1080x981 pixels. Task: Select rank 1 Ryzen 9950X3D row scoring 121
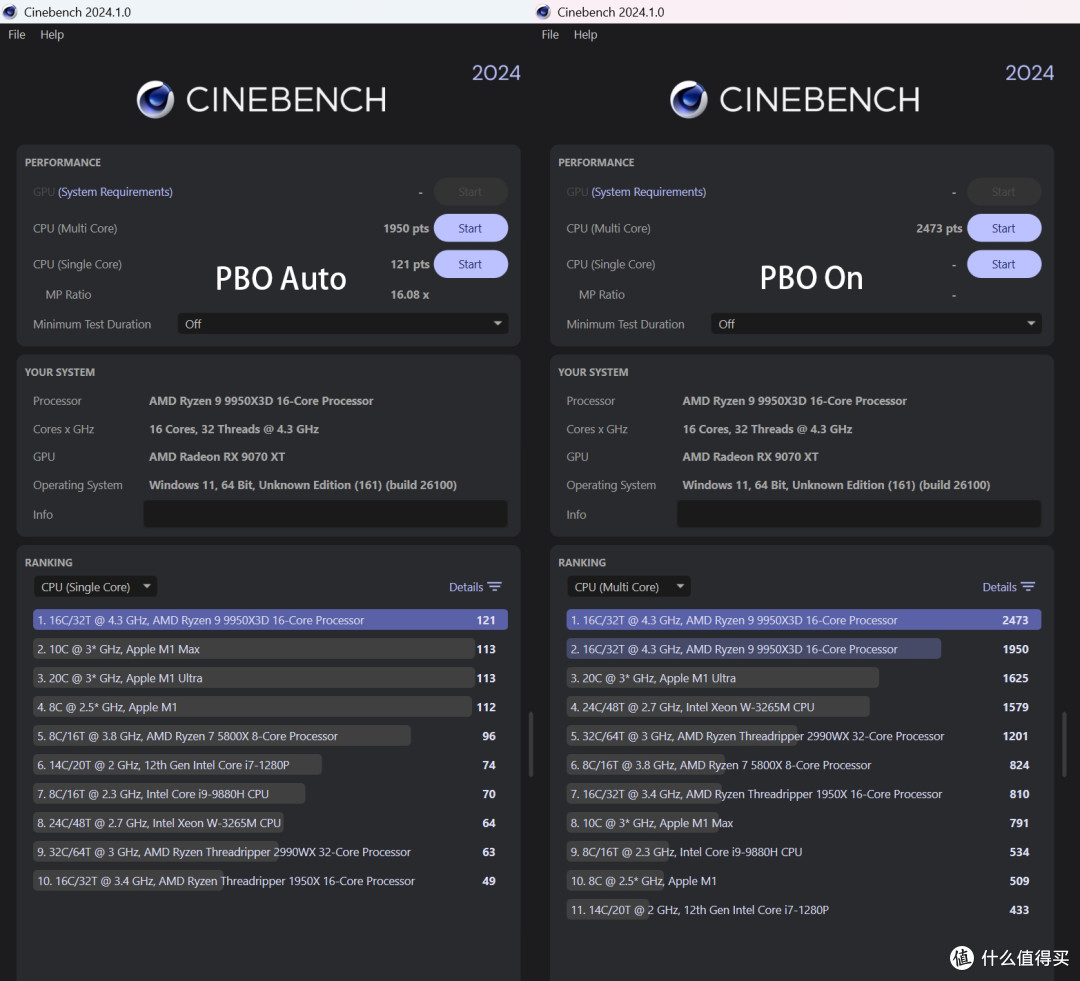[x=270, y=620]
